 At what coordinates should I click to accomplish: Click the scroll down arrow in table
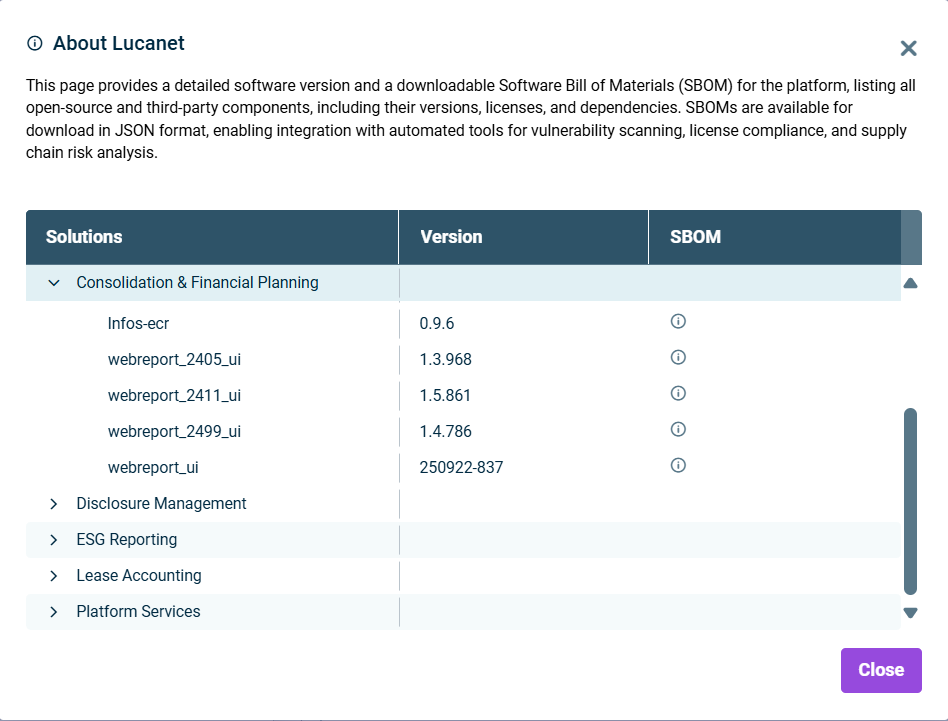pos(910,613)
